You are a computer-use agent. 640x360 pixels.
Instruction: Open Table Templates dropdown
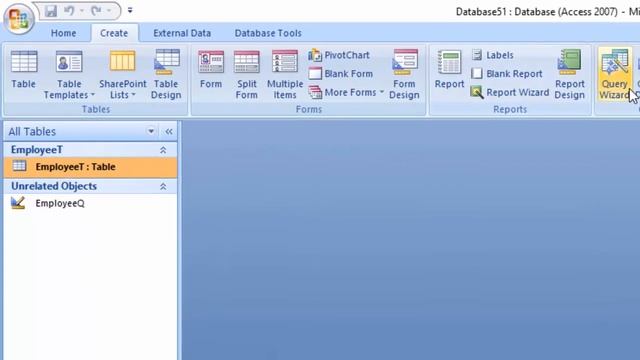69,75
